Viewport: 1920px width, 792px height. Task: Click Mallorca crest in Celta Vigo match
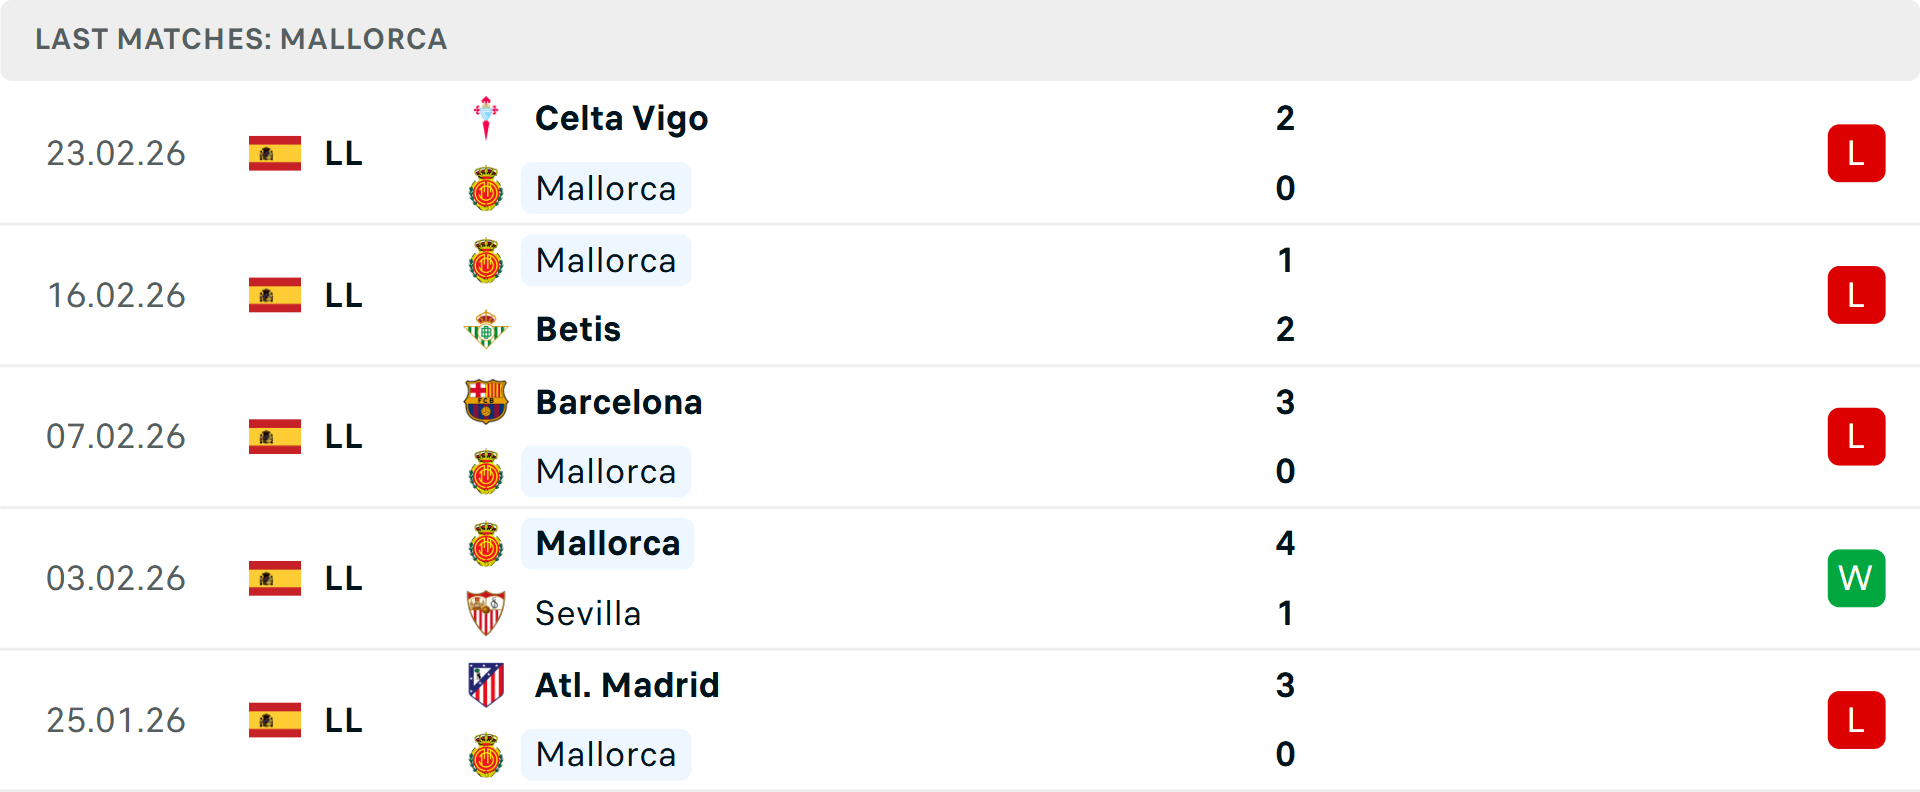[x=486, y=188]
